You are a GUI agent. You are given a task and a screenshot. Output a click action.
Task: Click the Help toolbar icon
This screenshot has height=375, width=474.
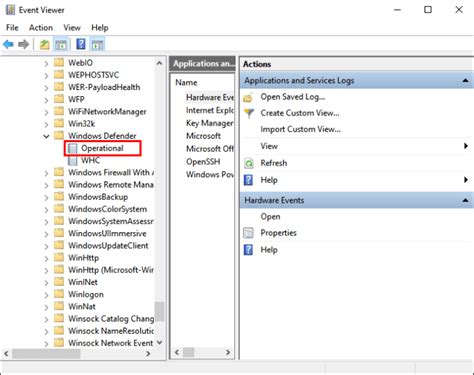coord(81,44)
